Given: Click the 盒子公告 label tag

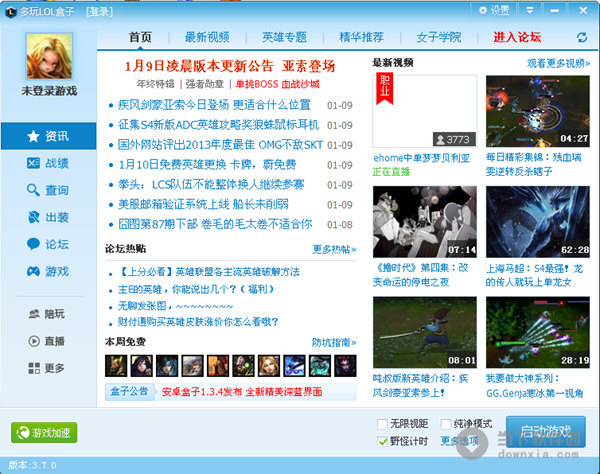Looking at the screenshot, I should pos(129,392).
